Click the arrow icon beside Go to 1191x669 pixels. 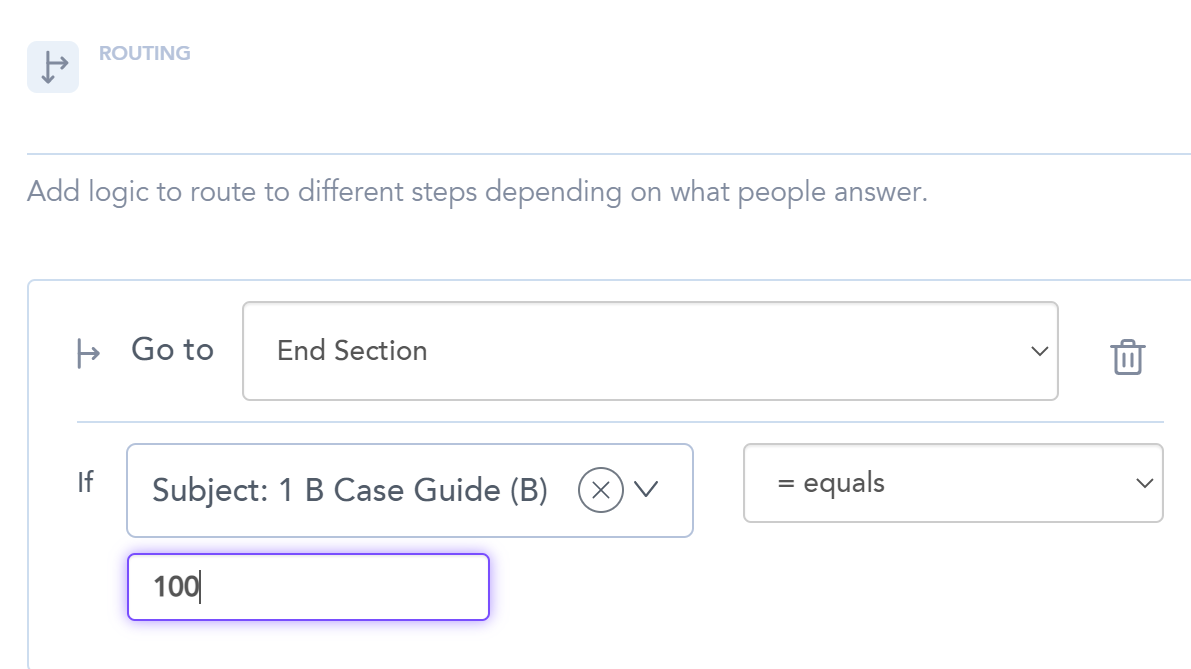(x=89, y=352)
